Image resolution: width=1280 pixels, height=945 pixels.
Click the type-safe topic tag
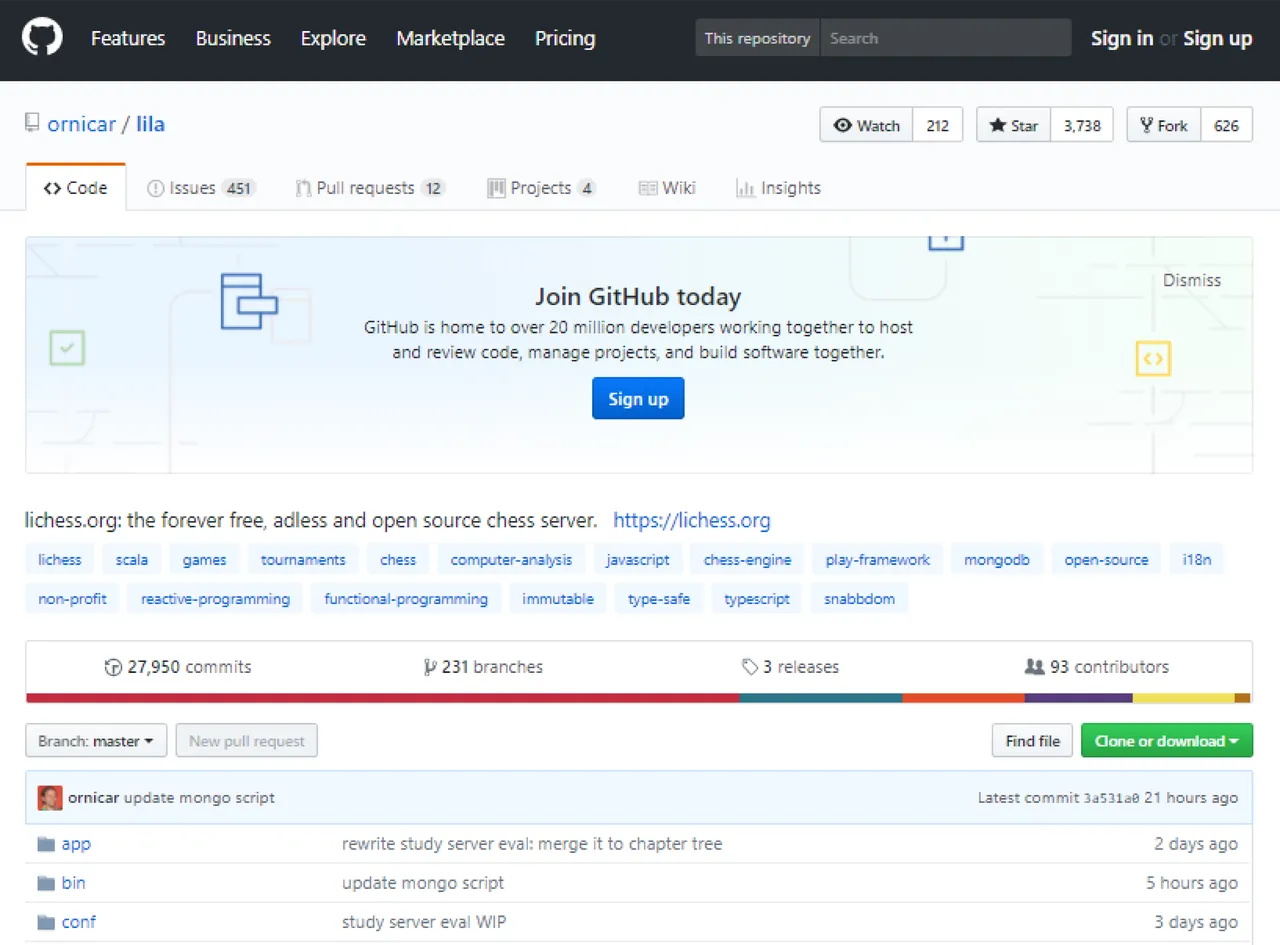click(x=659, y=599)
